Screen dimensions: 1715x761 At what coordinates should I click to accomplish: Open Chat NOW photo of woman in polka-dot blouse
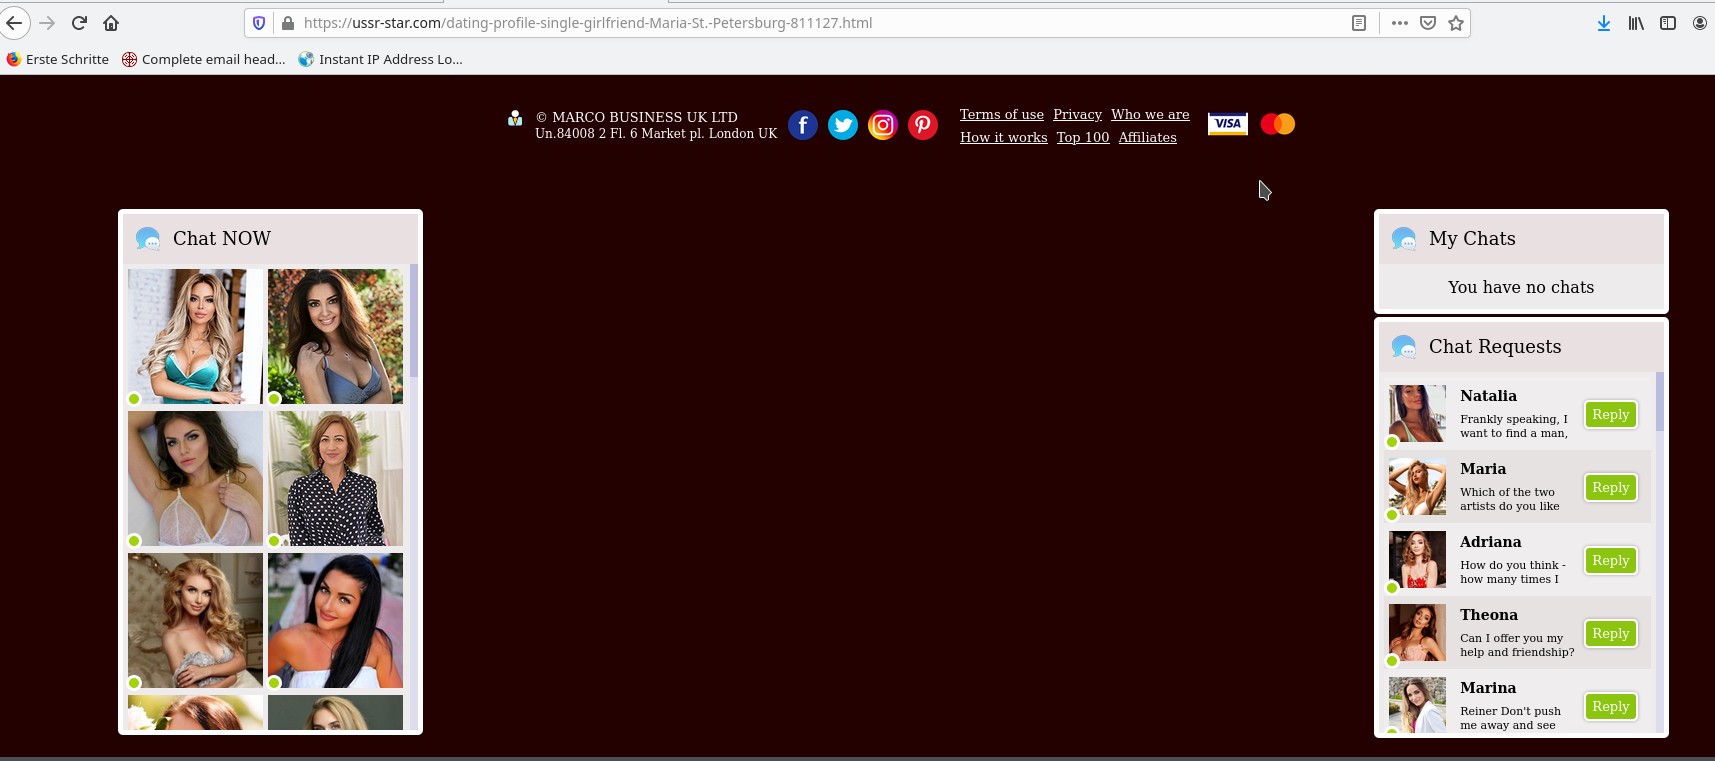pyautogui.click(x=335, y=478)
